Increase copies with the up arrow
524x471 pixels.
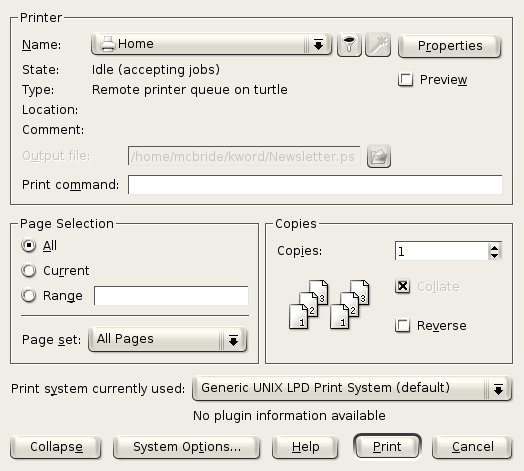(494, 247)
